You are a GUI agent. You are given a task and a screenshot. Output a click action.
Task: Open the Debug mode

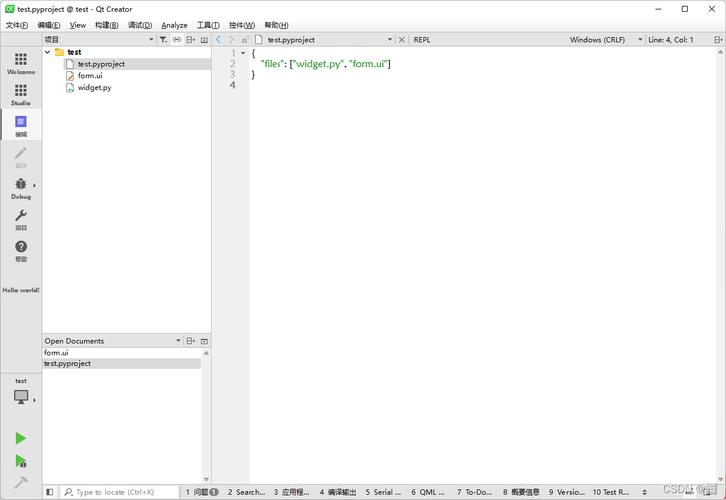point(21,188)
